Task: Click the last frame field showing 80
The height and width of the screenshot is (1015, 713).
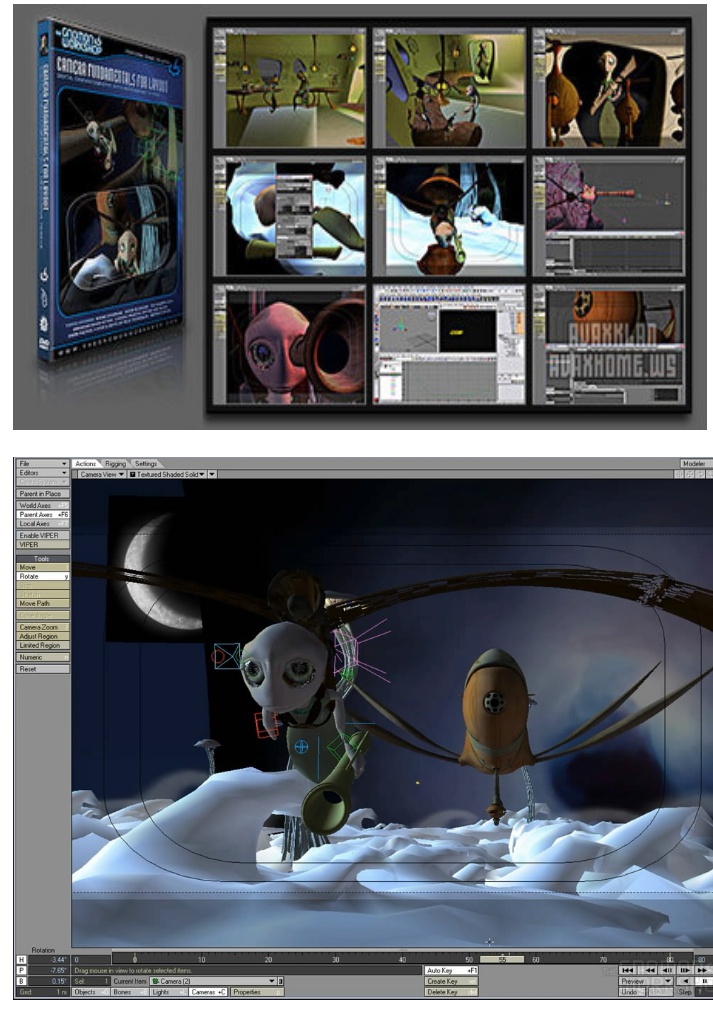Action: pyautogui.click(x=703, y=959)
